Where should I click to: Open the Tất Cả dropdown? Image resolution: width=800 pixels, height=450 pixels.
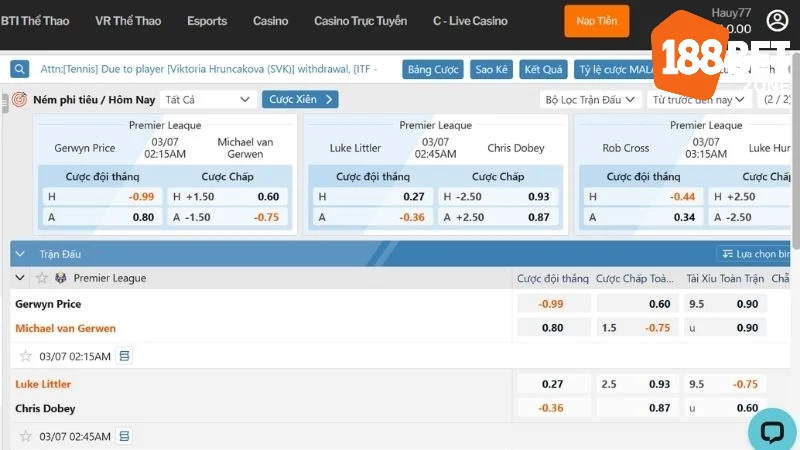[207, 99]
